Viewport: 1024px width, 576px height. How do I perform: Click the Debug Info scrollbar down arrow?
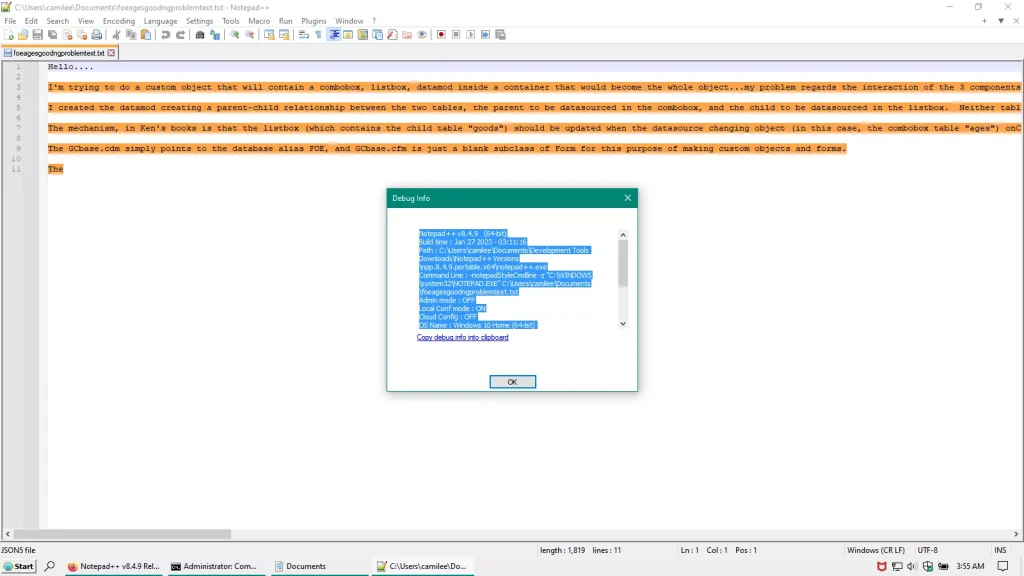pyautogui.click(x=622, y=322)
